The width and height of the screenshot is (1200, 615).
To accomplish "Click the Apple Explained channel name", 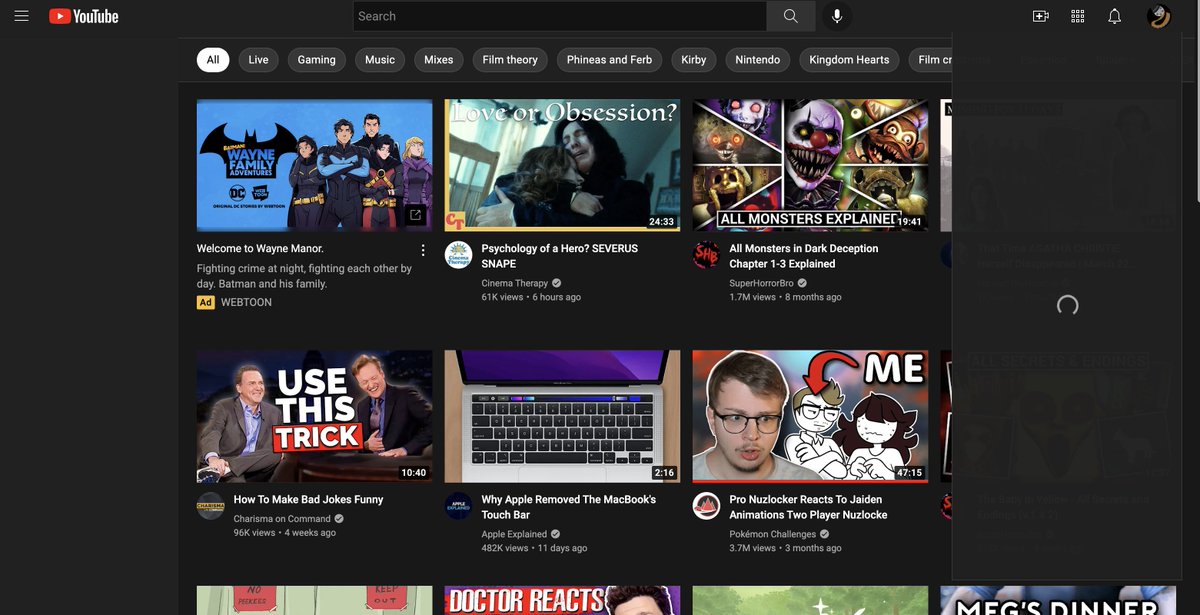I will [514, 534].
